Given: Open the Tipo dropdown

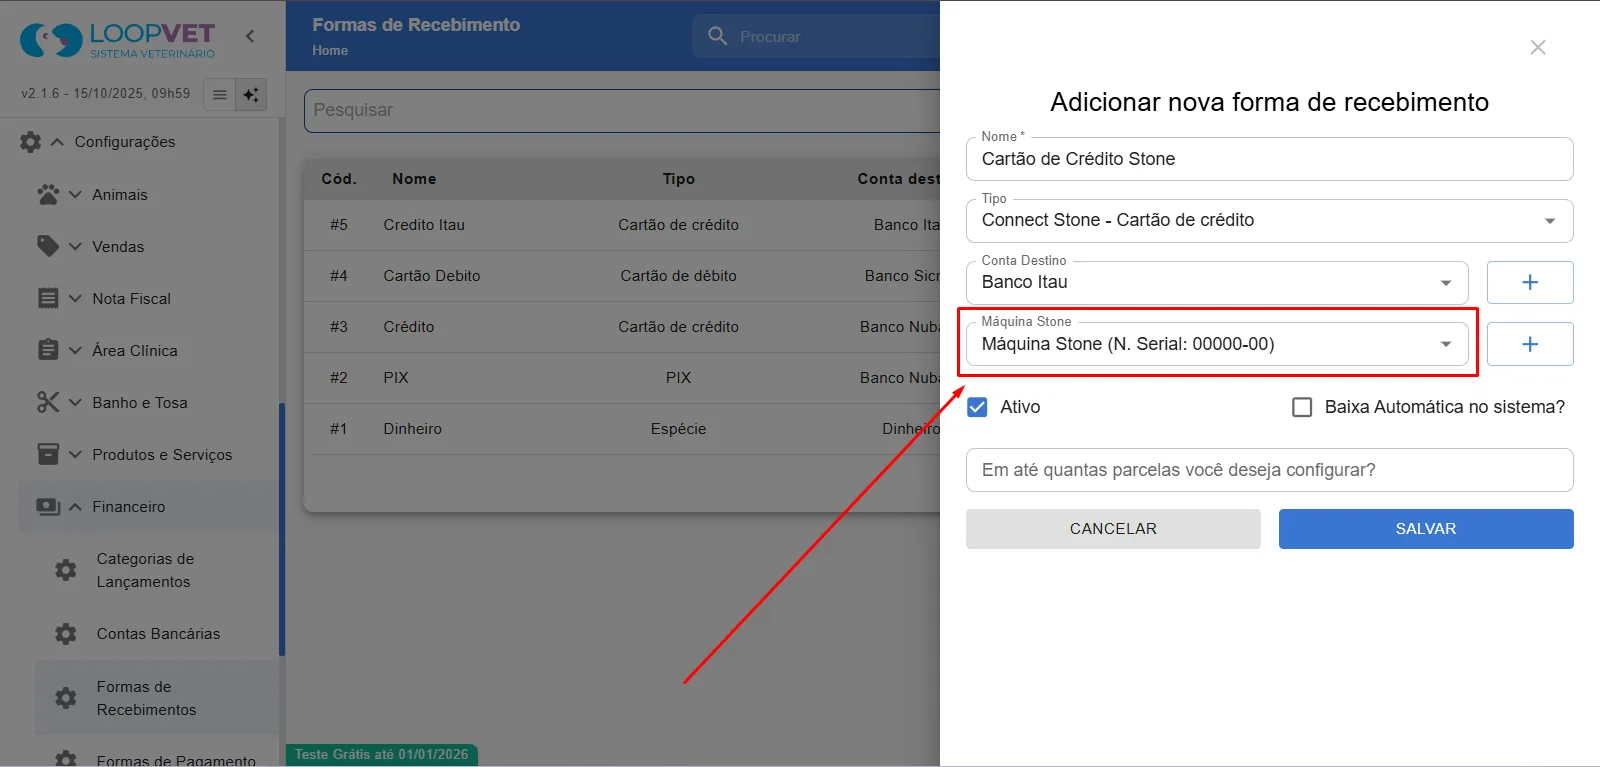Looking at the screenshot, I should coord(1269,221).
